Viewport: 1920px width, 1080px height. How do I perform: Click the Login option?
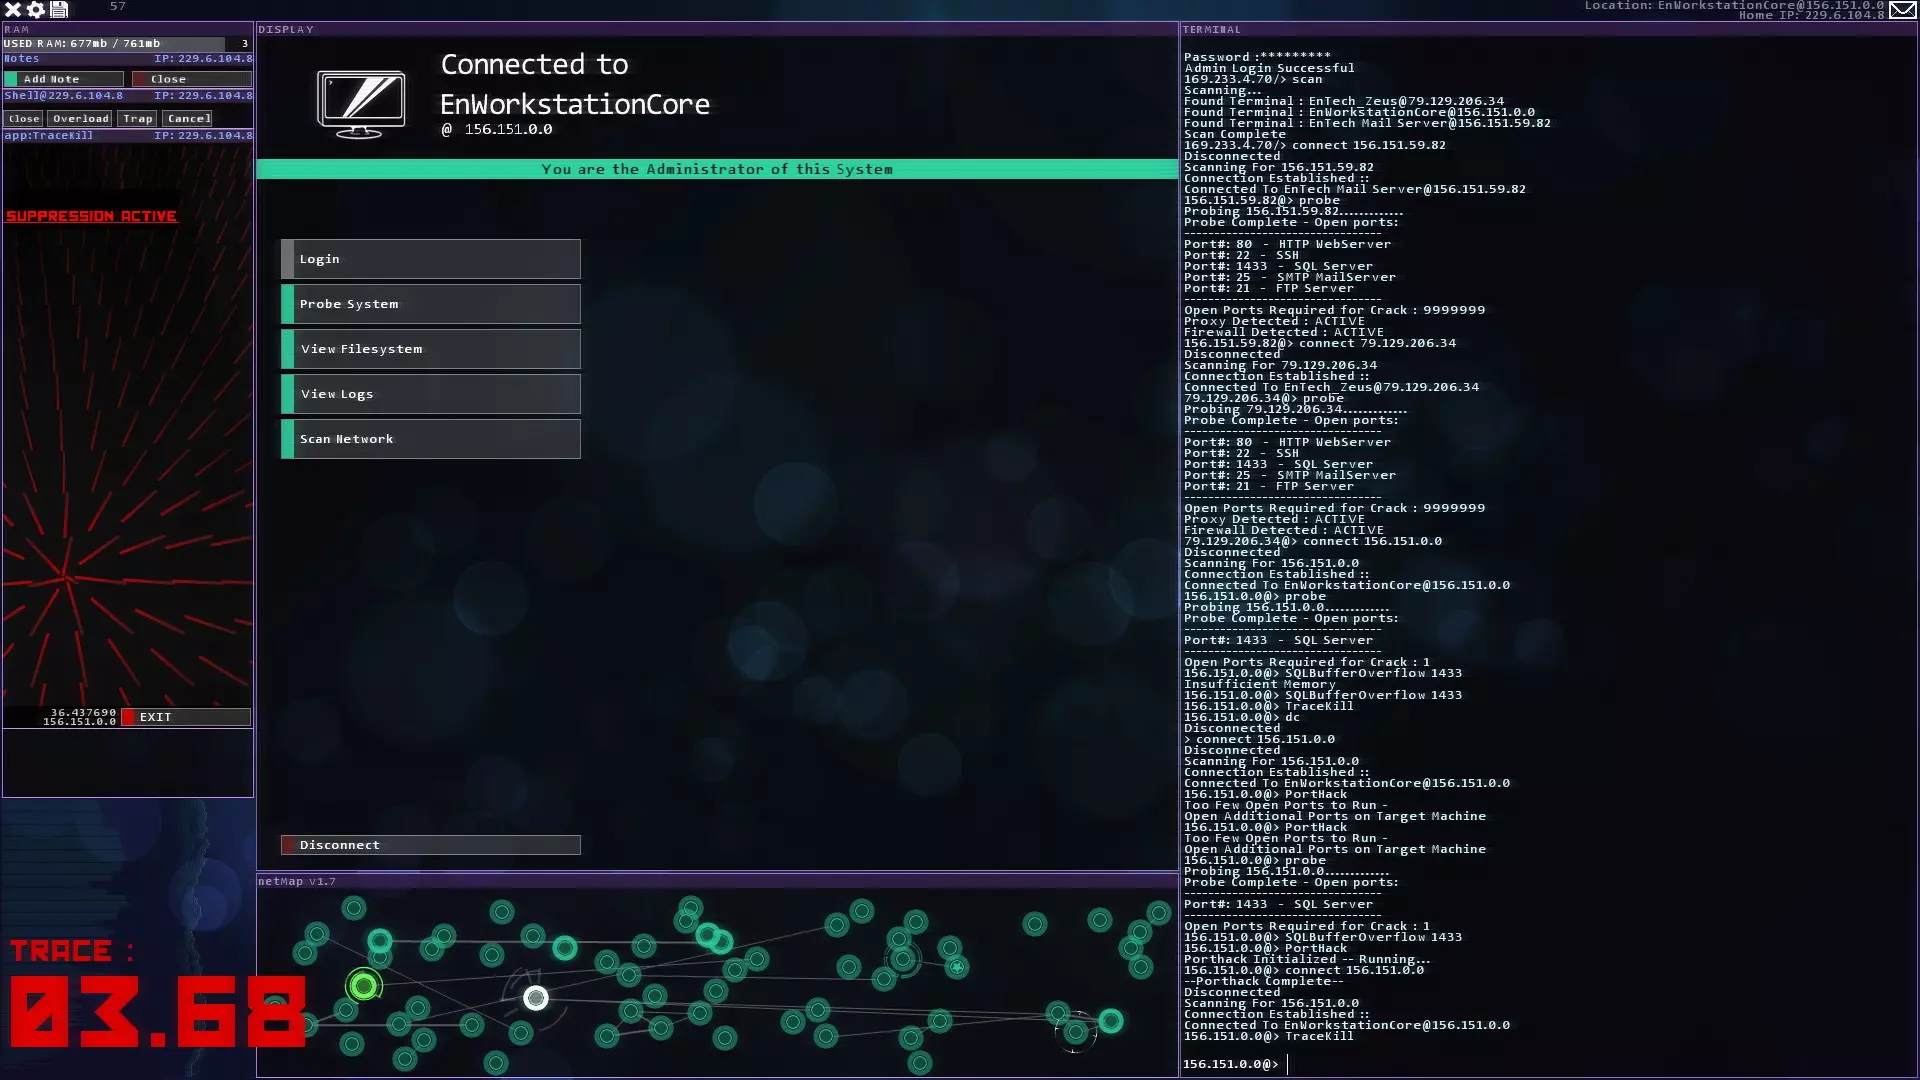(430, 259)
